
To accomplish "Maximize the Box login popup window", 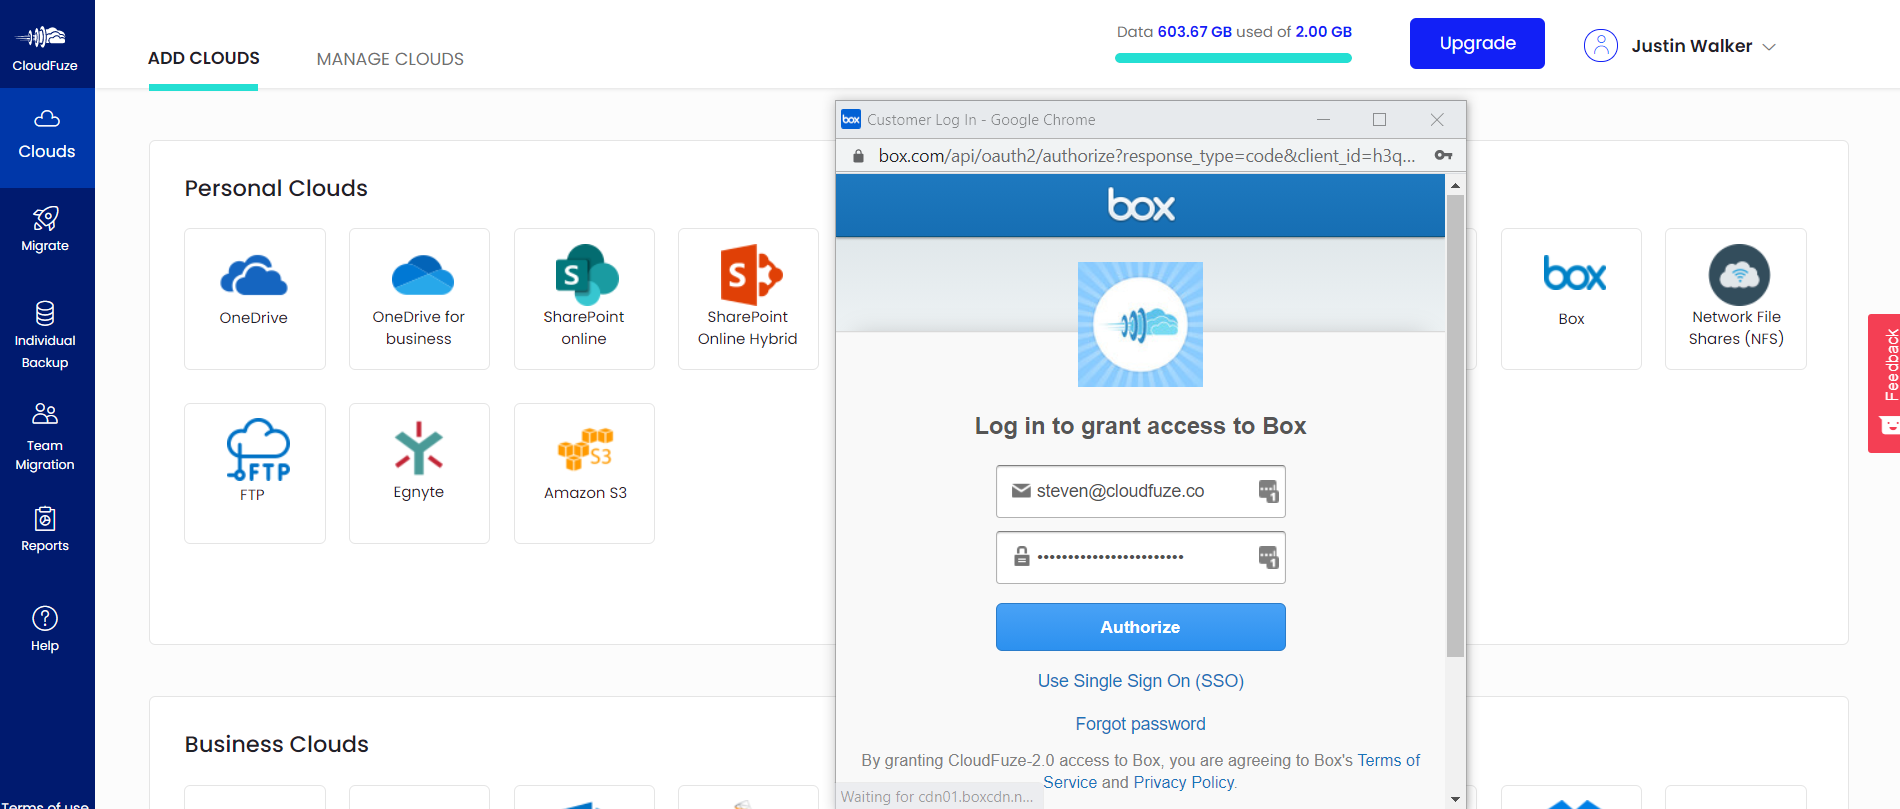I will 1379,119.
